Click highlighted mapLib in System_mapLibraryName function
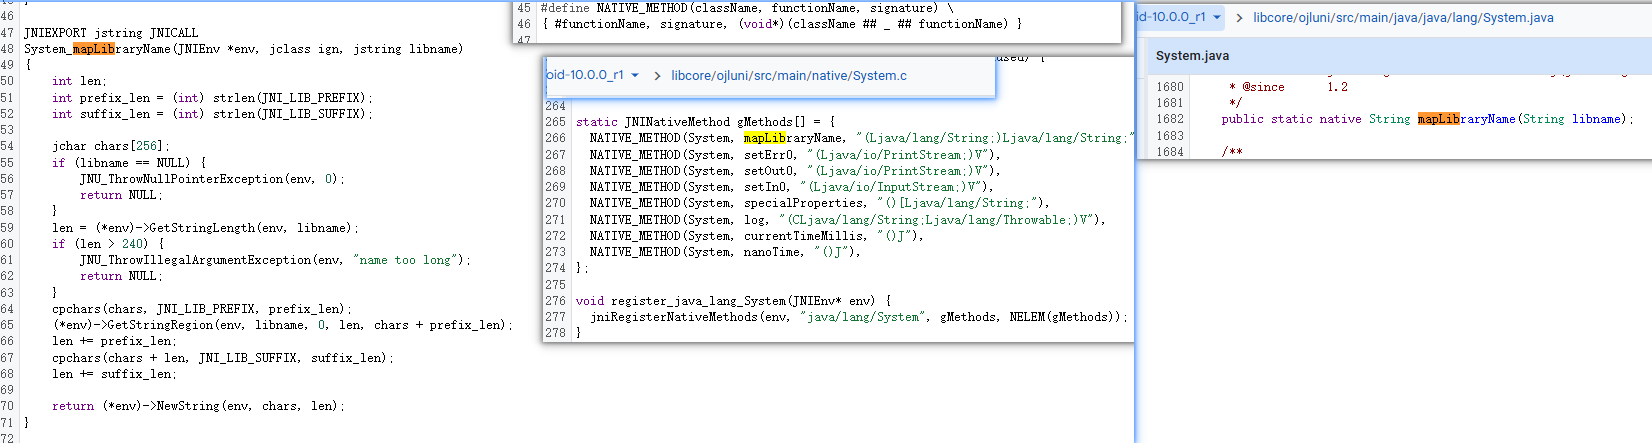 93,49
